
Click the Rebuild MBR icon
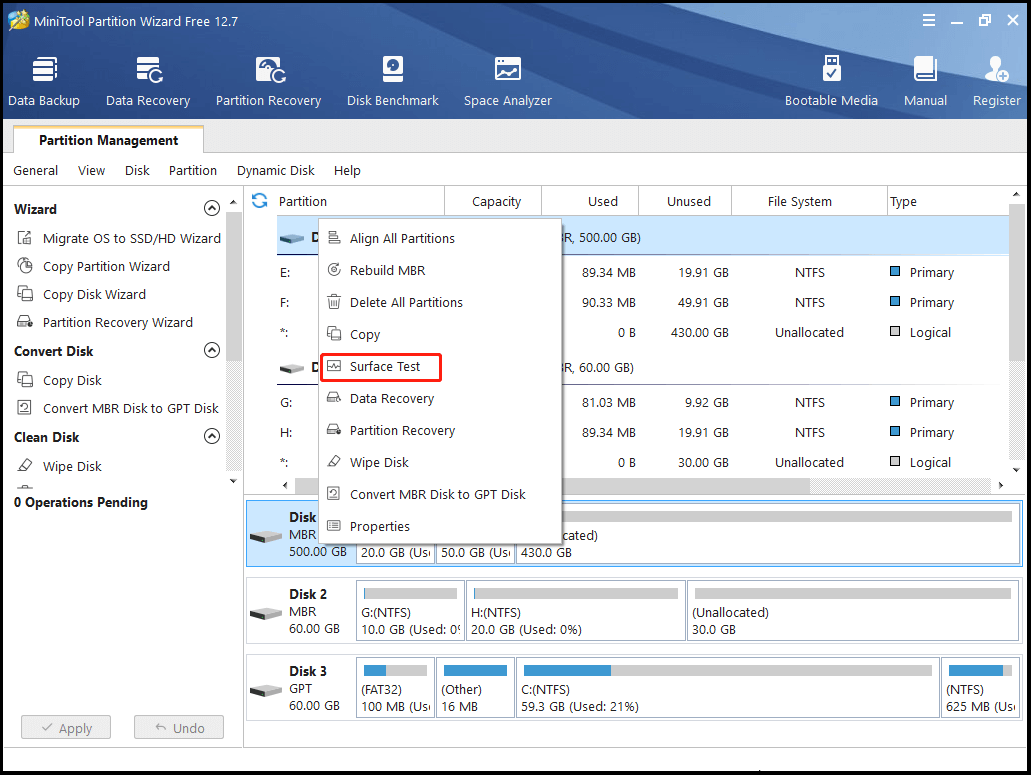pyautogui.click(x=334, y=270)
